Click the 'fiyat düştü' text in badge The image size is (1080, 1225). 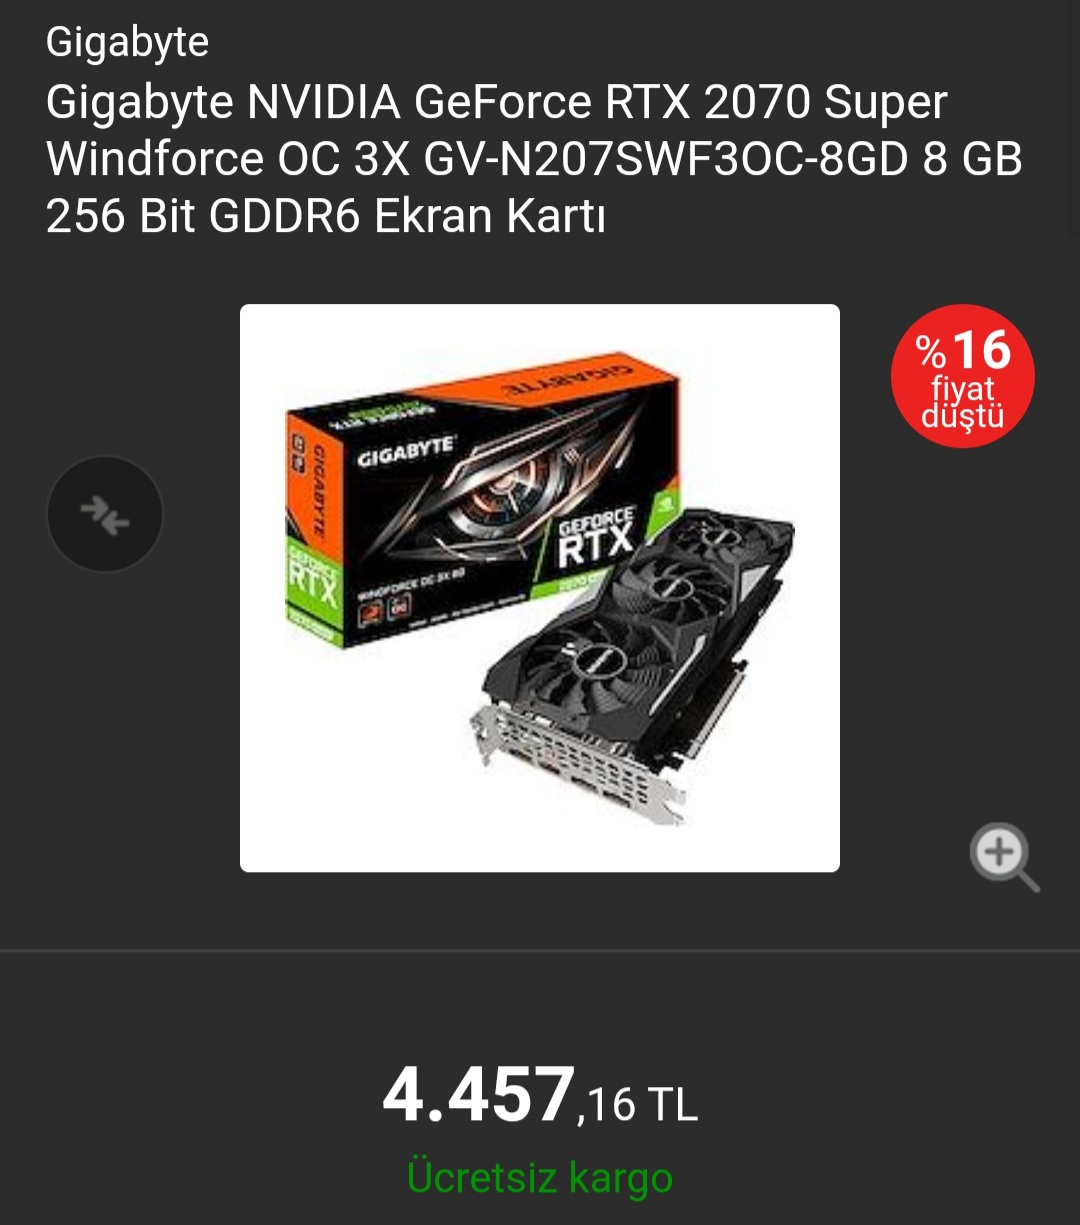pyautogui.click(x=963, y=402)
